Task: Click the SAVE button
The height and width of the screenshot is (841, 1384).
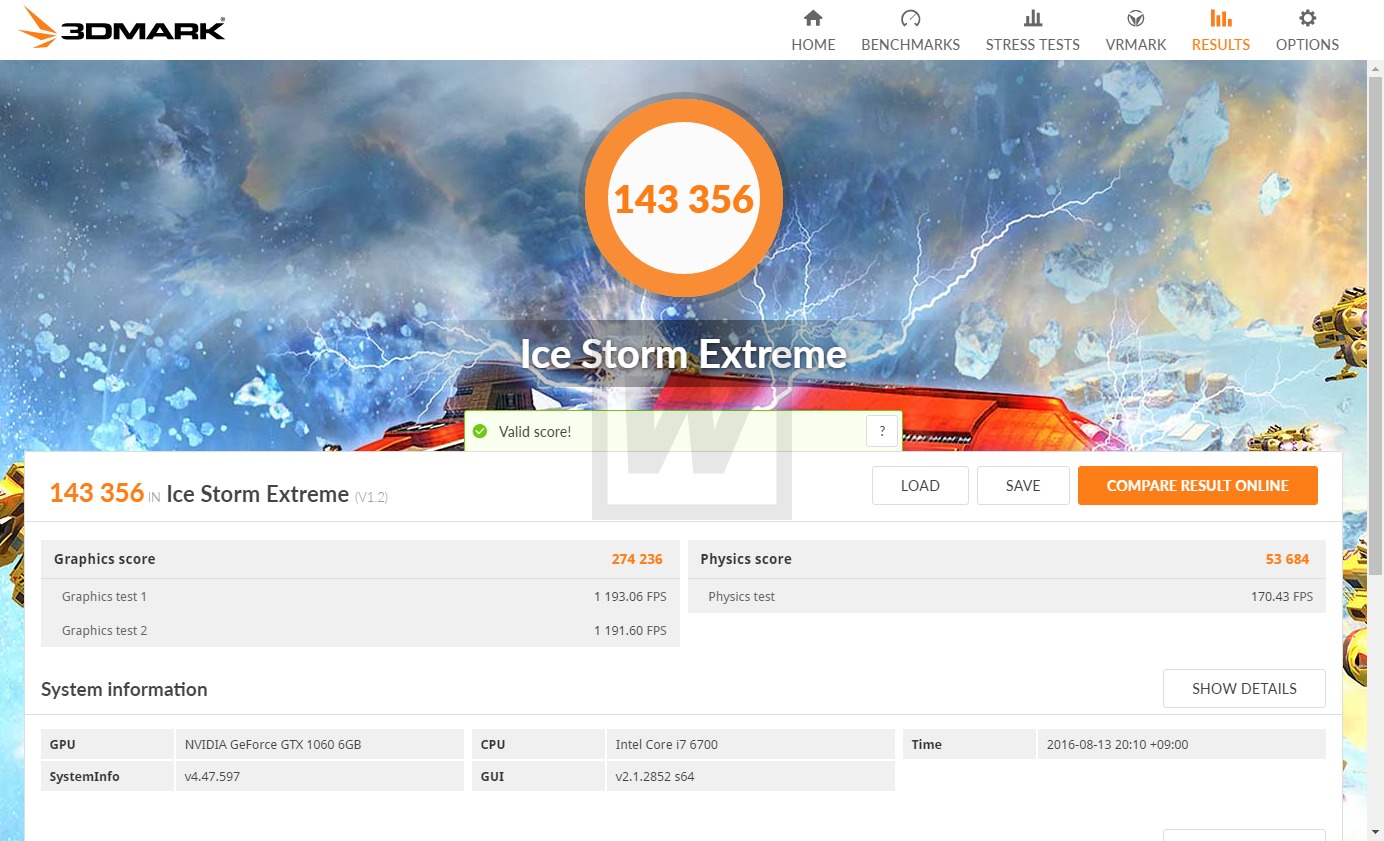Action: pyautogui.click(x=1023, y=486)
